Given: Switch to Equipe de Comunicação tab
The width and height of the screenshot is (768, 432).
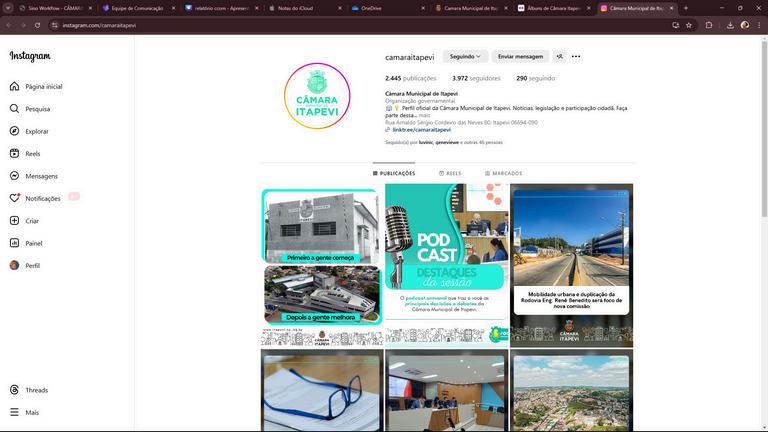Looking at the screenshot, I should click(138, 8).
